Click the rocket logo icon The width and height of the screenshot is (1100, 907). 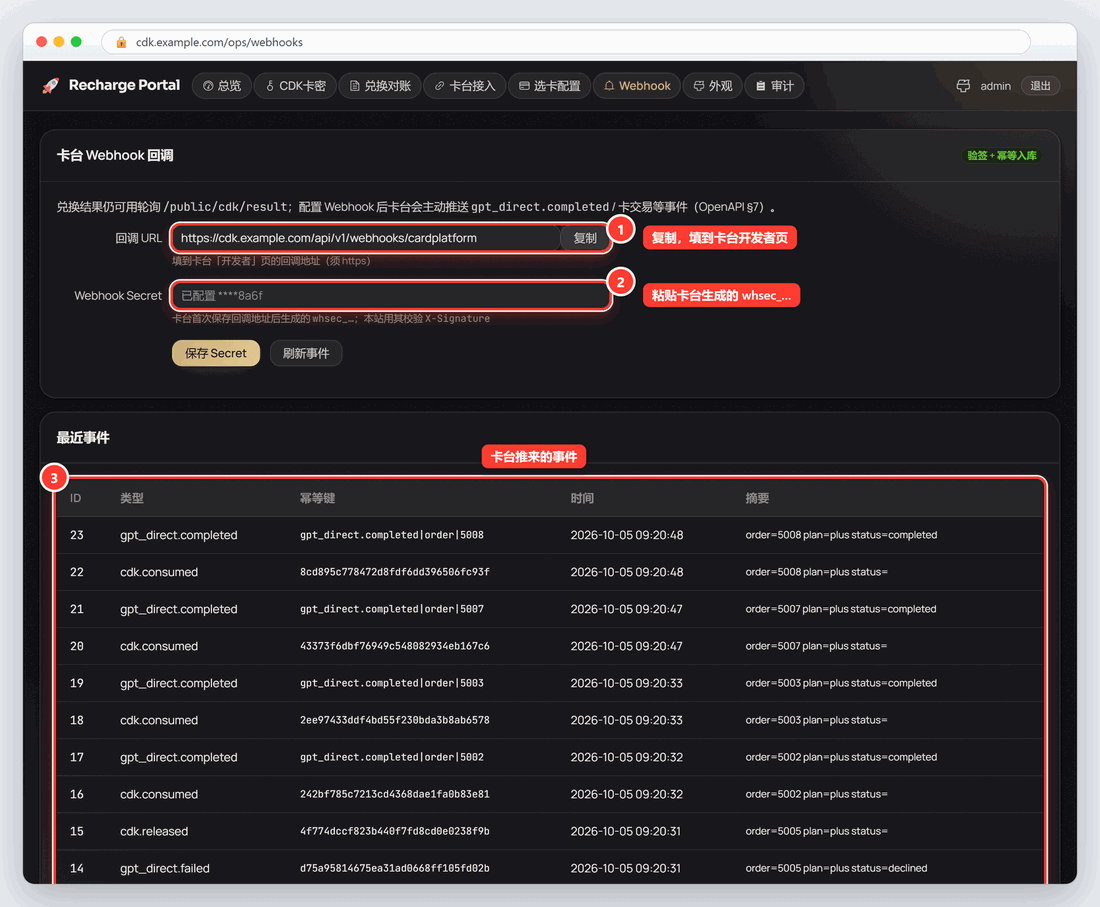(x=51, y=86)
